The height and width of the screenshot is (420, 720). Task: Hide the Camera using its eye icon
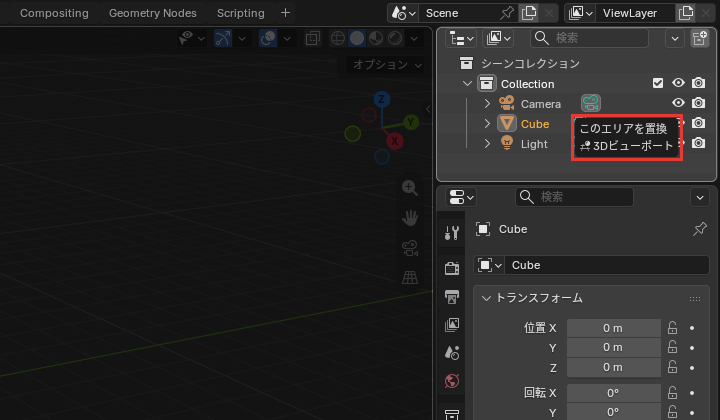pyautogui.click(x=678, y=103)
